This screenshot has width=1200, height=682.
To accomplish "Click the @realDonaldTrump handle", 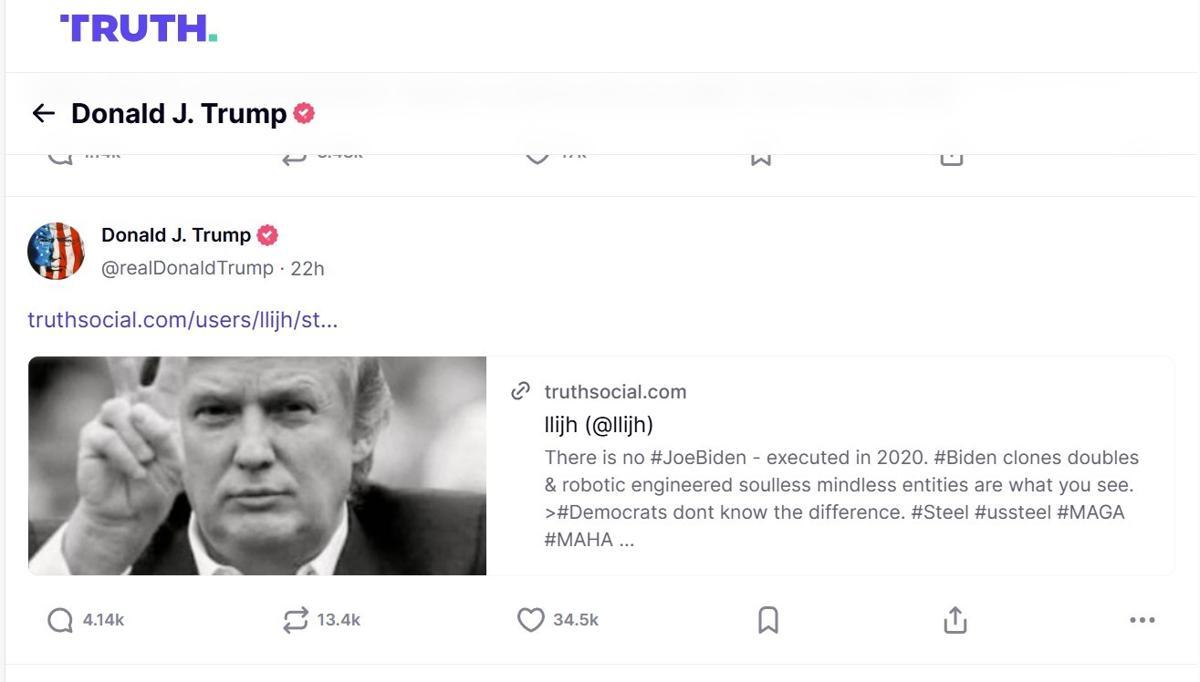I will coord(187,268).
